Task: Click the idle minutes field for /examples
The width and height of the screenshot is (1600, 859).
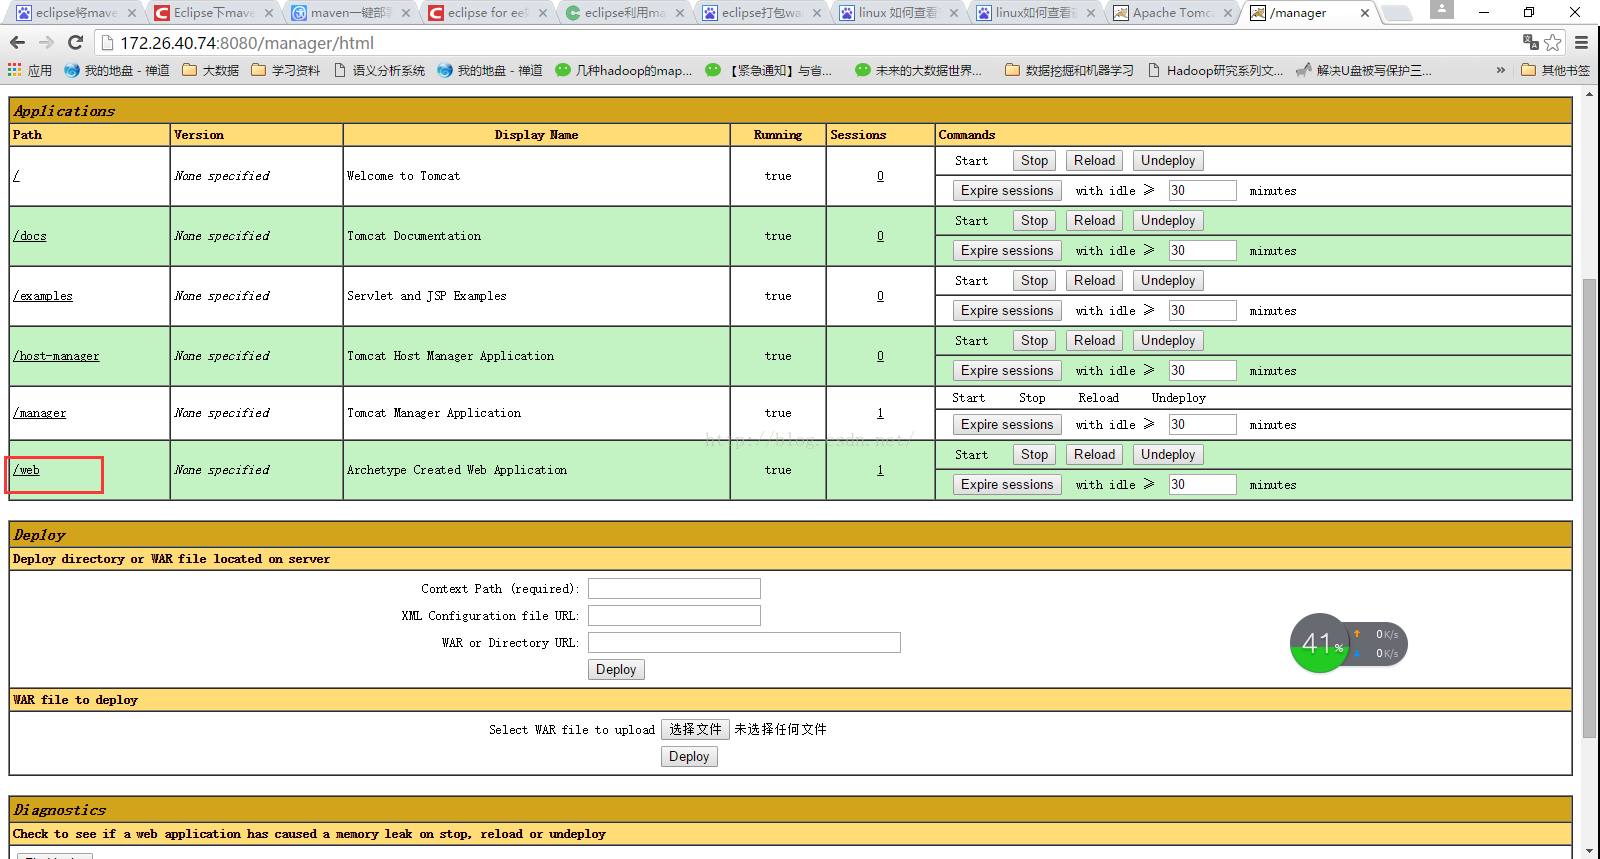Action: [x=1202, y=311]
